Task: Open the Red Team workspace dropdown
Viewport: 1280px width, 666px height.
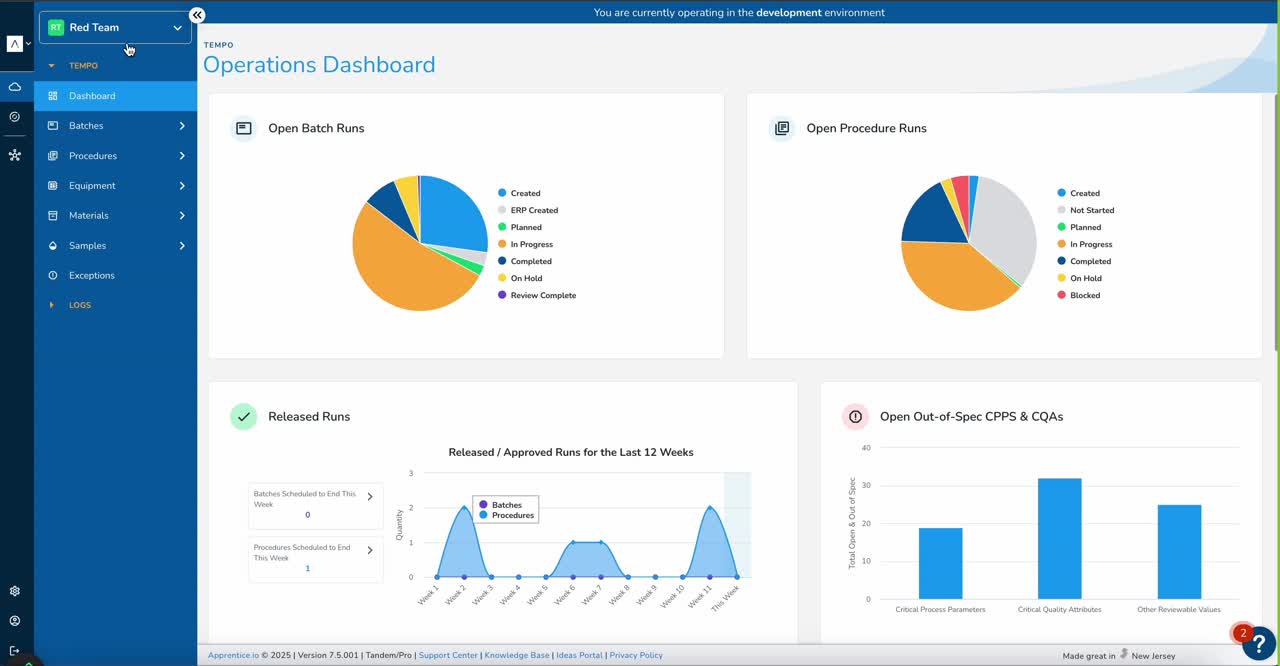Action: coord(115,28)
